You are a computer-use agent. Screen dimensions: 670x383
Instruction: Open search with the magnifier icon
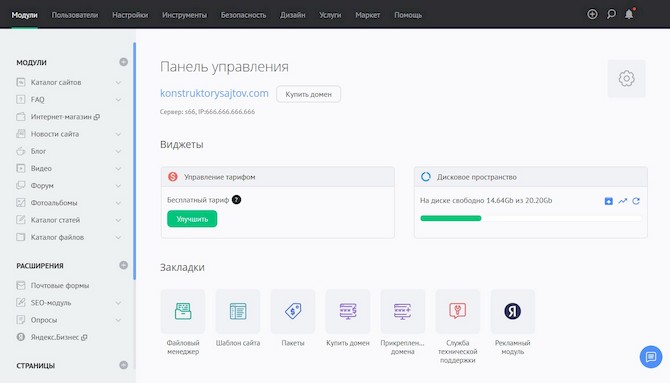pos(611,14)
